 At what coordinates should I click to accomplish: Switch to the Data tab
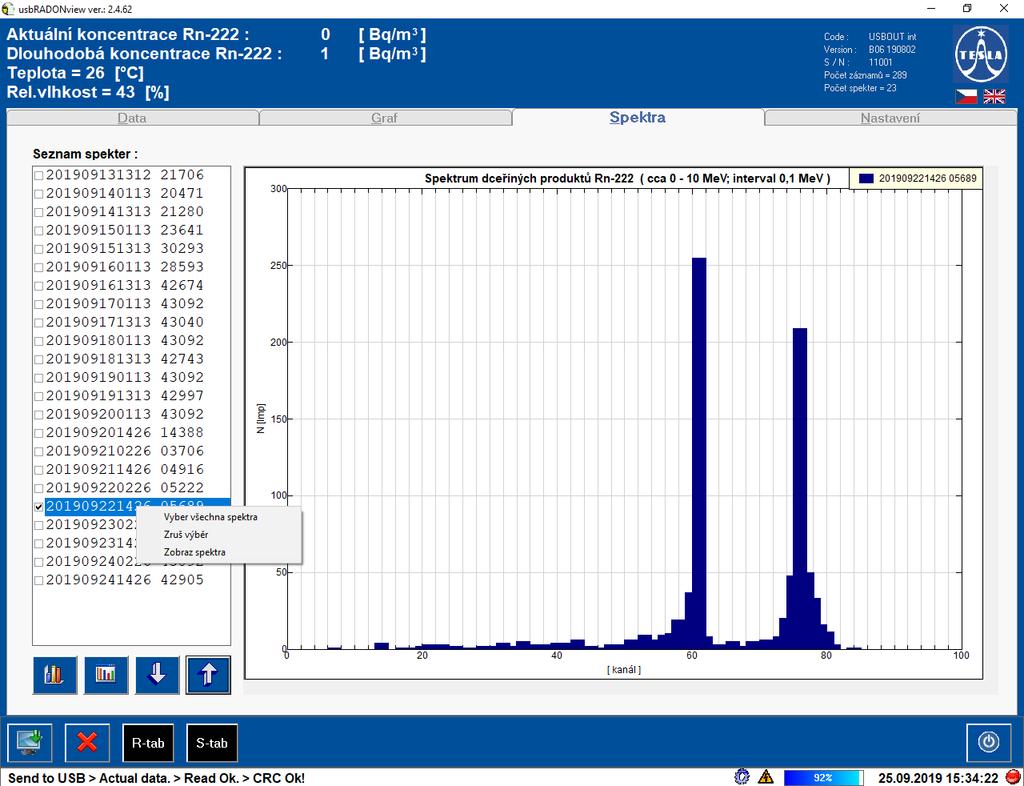tap(132, 118)
